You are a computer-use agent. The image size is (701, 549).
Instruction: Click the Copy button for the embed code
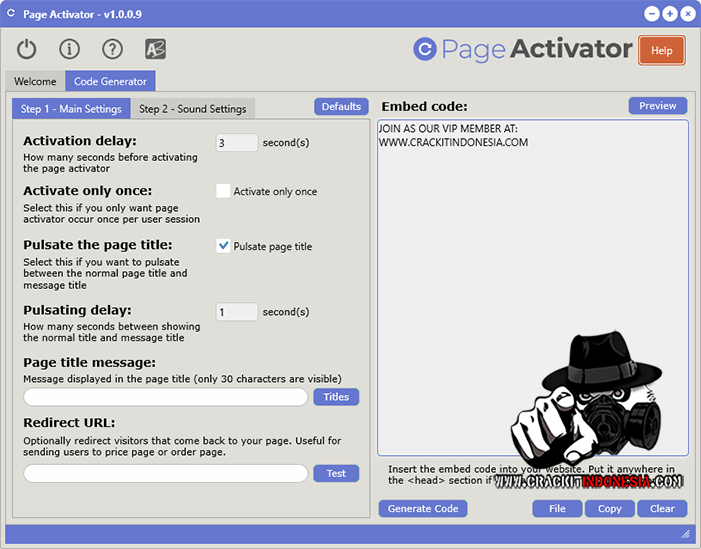pos(609,508)
